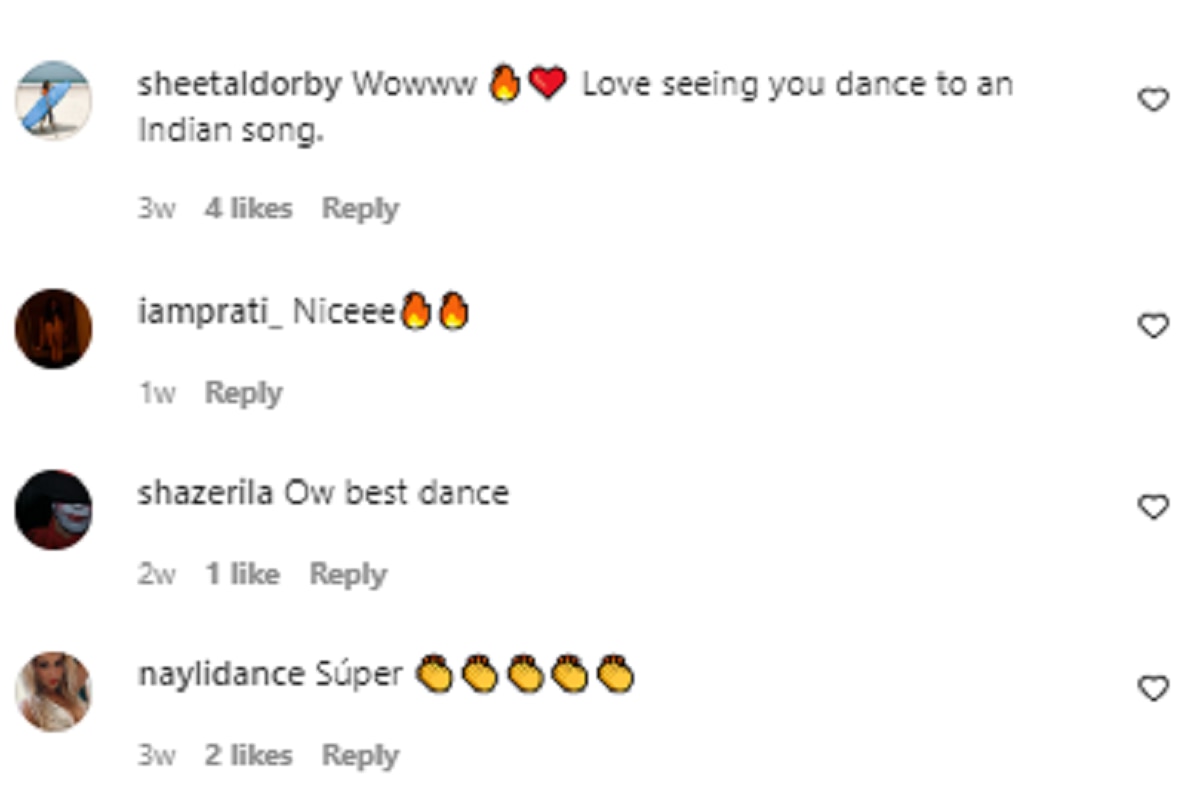View the 1 like on shazerila's comment
This screenshot has height=793, width=1200.
click(242, 574)
